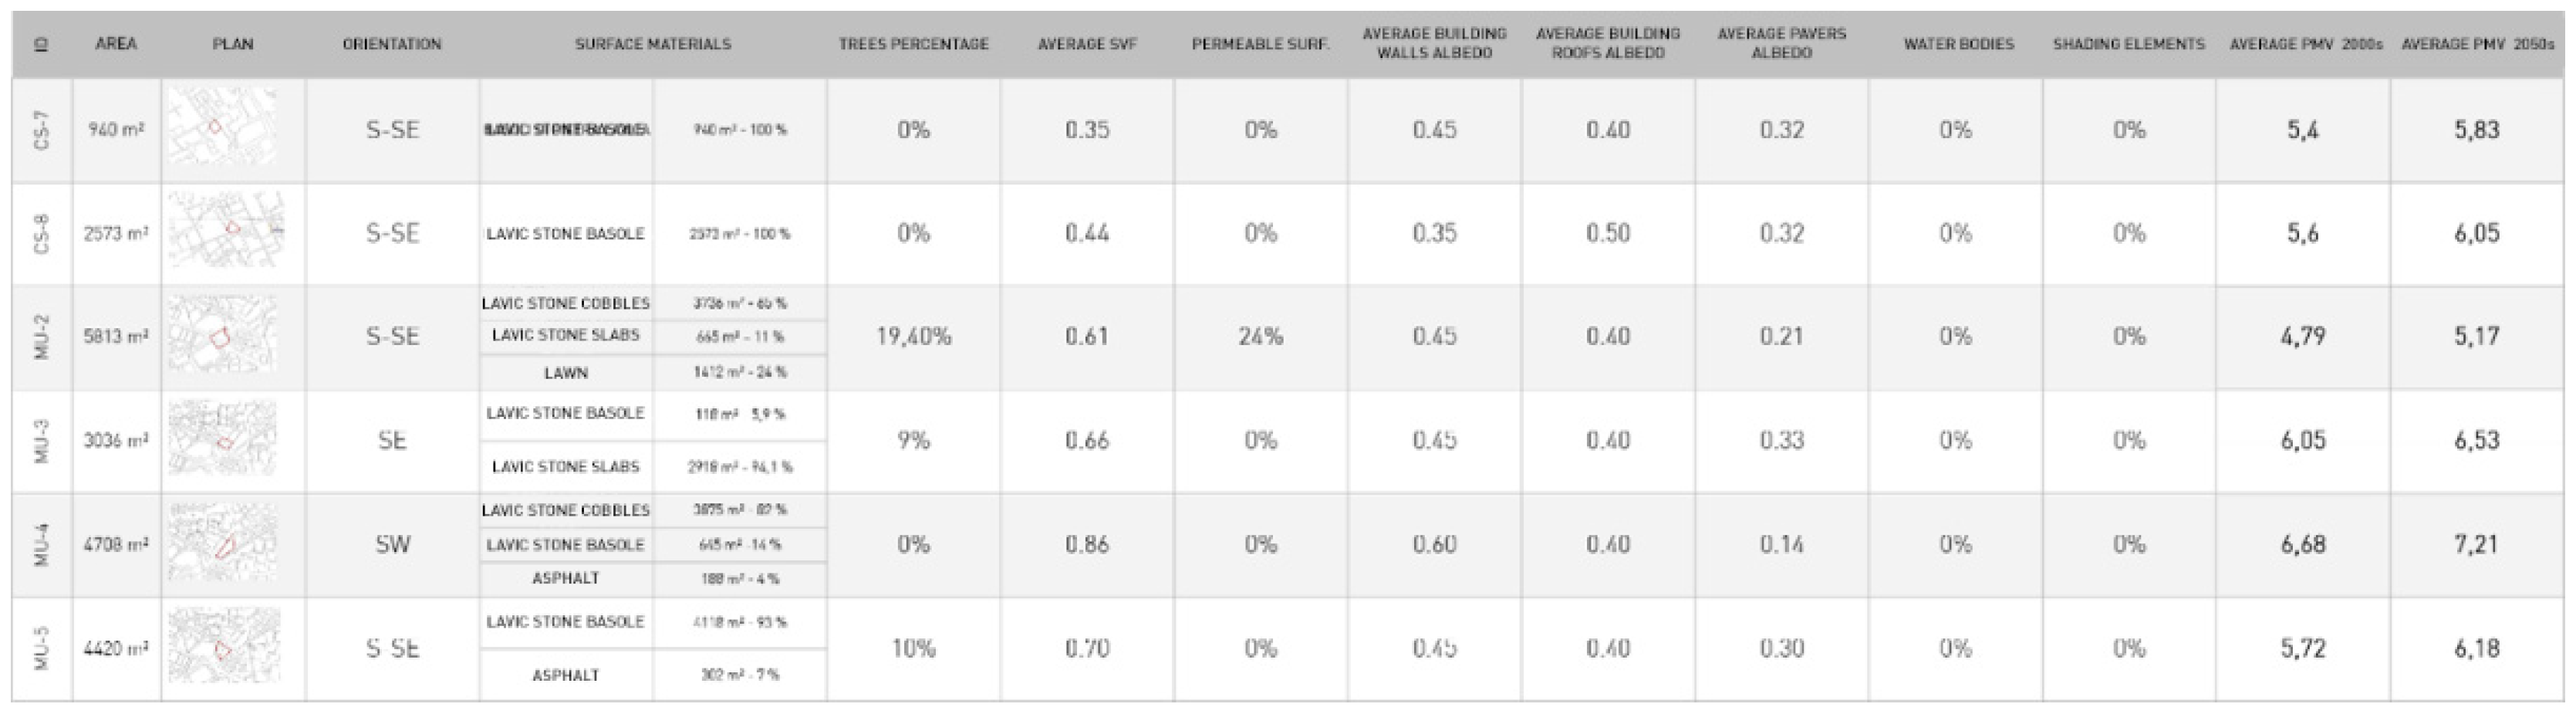Screen dimensions: 2576x714
Task: Click the Orientation column header
Action: click(391, 44)
